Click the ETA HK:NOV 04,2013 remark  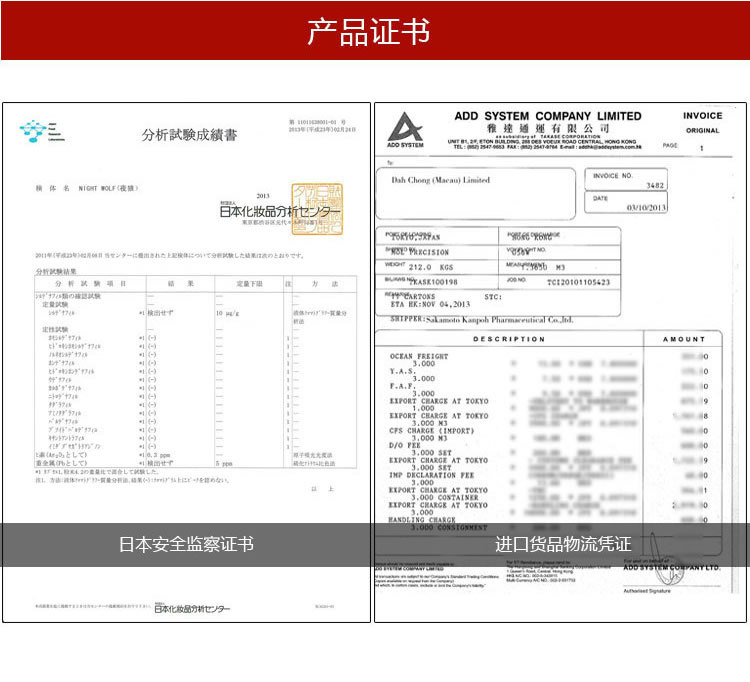click(x=430, y=304)
